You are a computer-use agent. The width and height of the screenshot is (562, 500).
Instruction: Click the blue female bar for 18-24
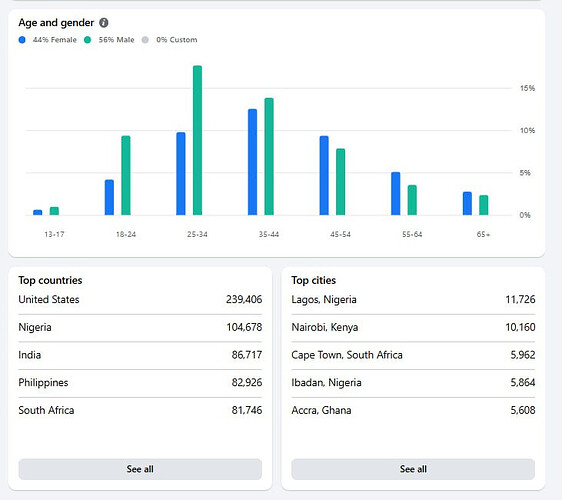[x=109, y=197]
